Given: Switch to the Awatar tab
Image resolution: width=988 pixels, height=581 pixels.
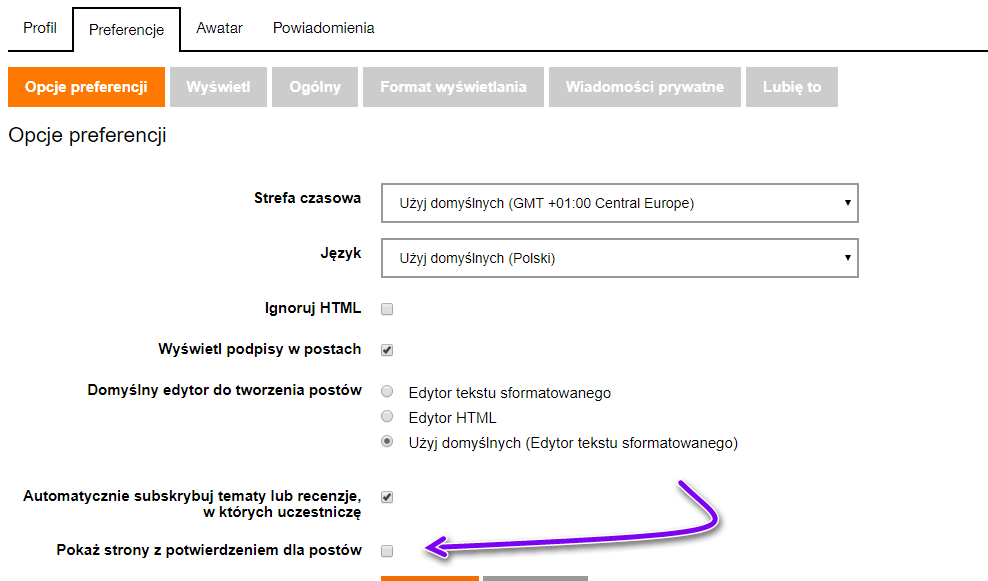Looking at the screenshot, I should point(219,28).
